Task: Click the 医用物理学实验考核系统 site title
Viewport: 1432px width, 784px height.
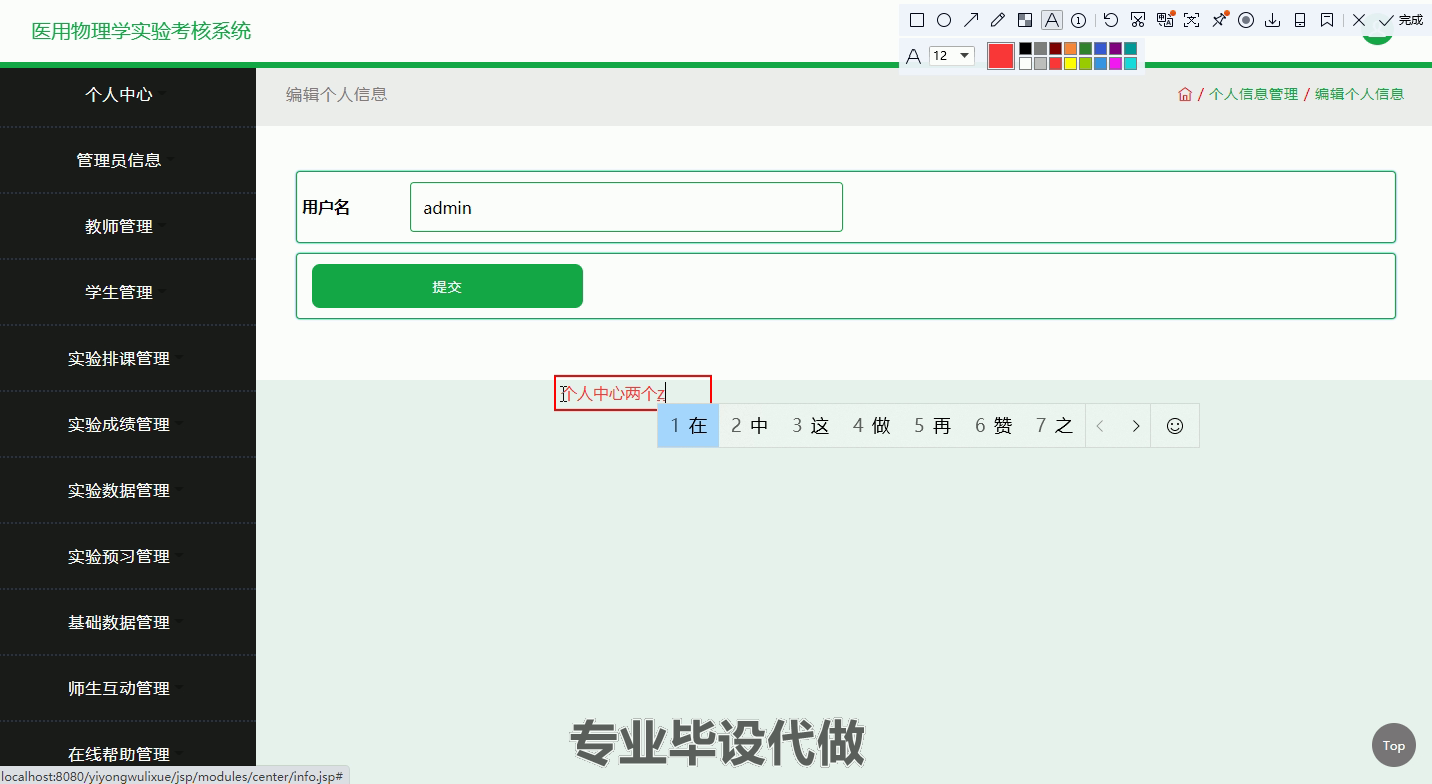Action: 141,31
